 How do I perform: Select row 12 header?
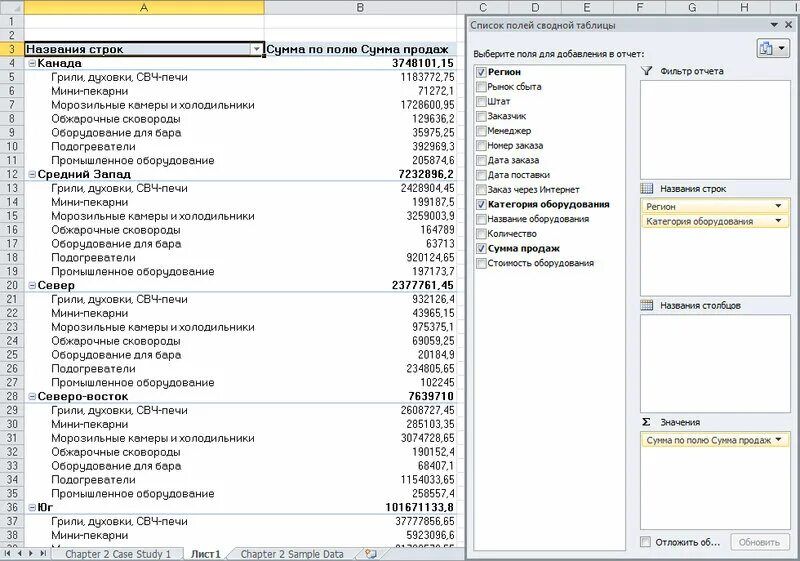click(x=12, y=174)
